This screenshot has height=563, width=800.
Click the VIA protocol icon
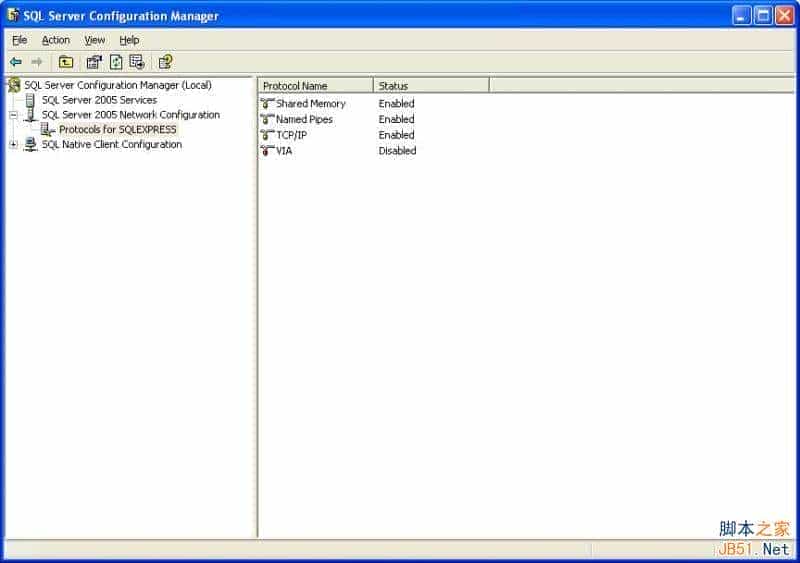click(x=267, y=151)
